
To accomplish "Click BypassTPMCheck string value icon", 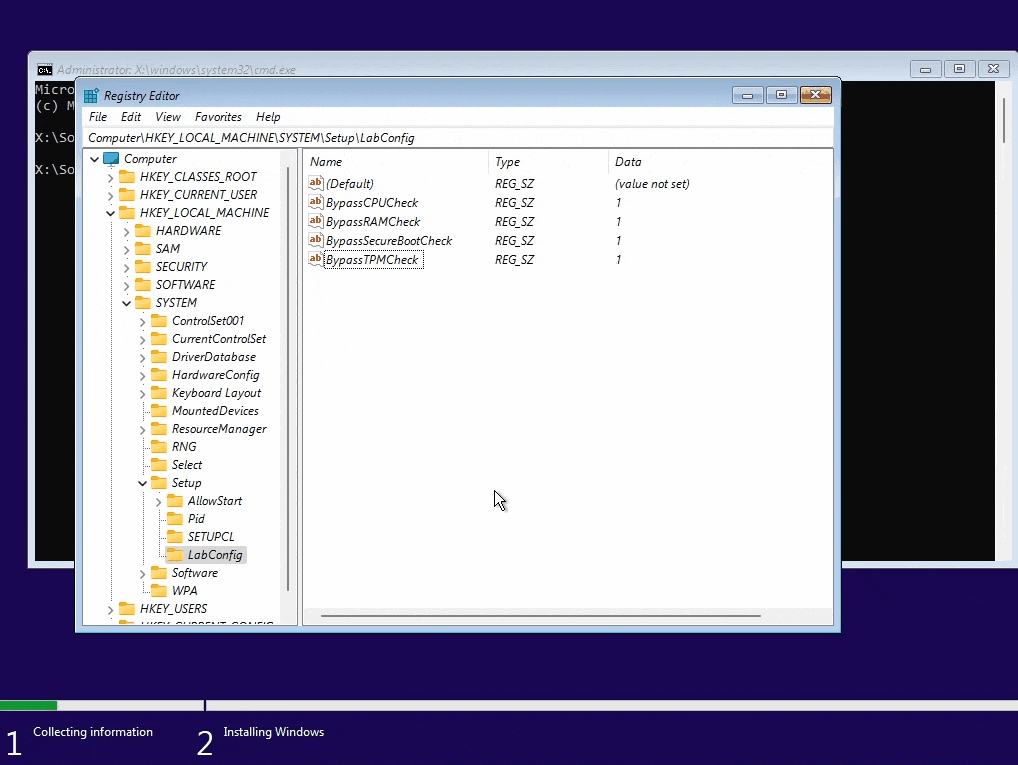I will pos(316,259).
